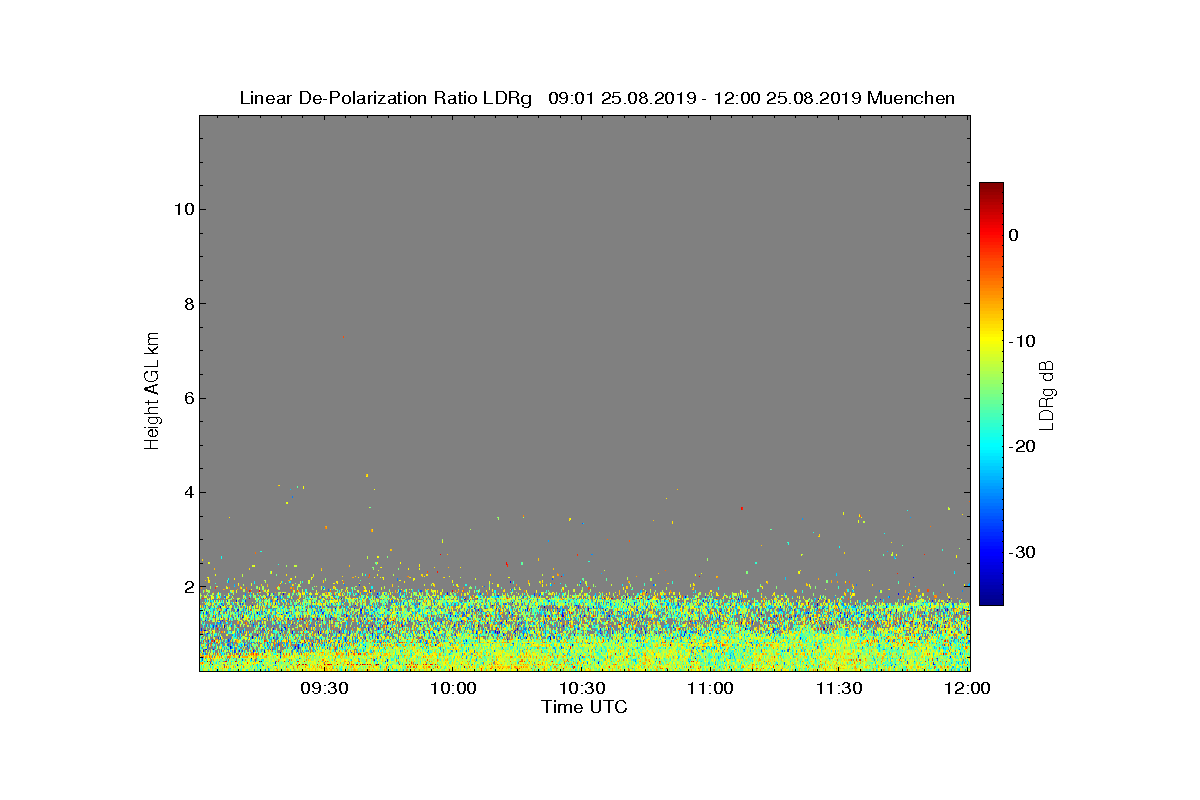The width and height of the screenshot is (1200, 800).
Task: Click the -10 dB colorbar label
Action: [1022, 341]
